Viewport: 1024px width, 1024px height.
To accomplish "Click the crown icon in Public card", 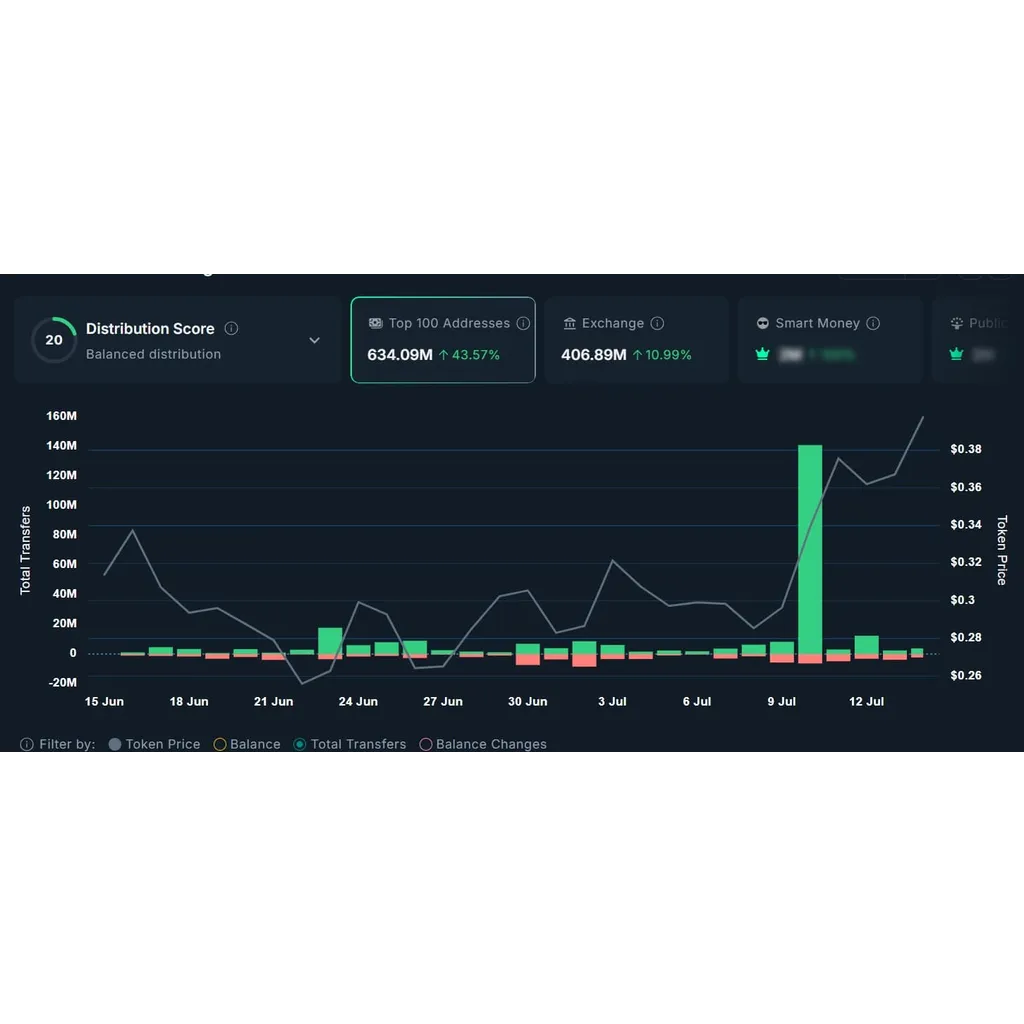I will [x=956, y=355].
